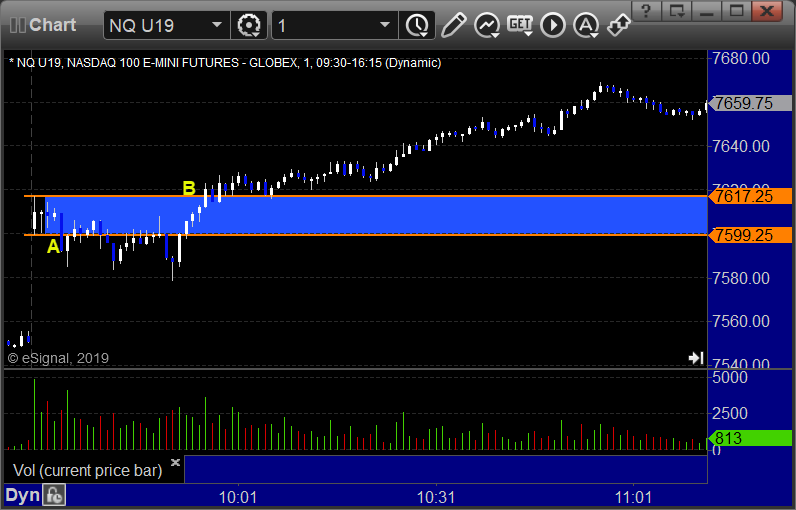
Task: Click the chart grip handle beside Chart title
Action: [18, 25]
